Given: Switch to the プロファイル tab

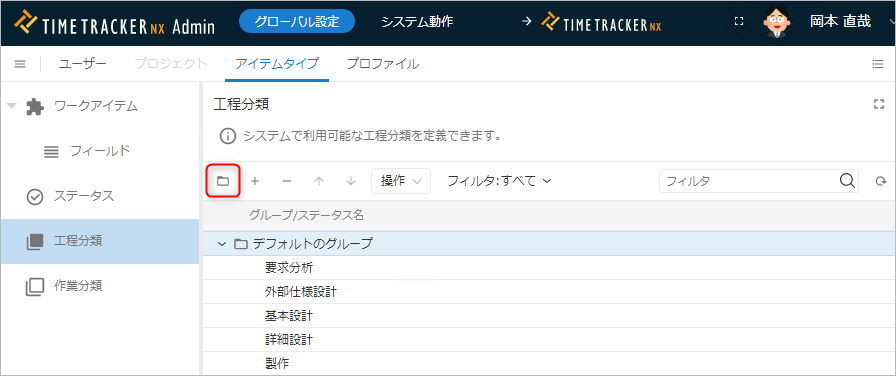Looking at the screenshot, I should (383, 64).
